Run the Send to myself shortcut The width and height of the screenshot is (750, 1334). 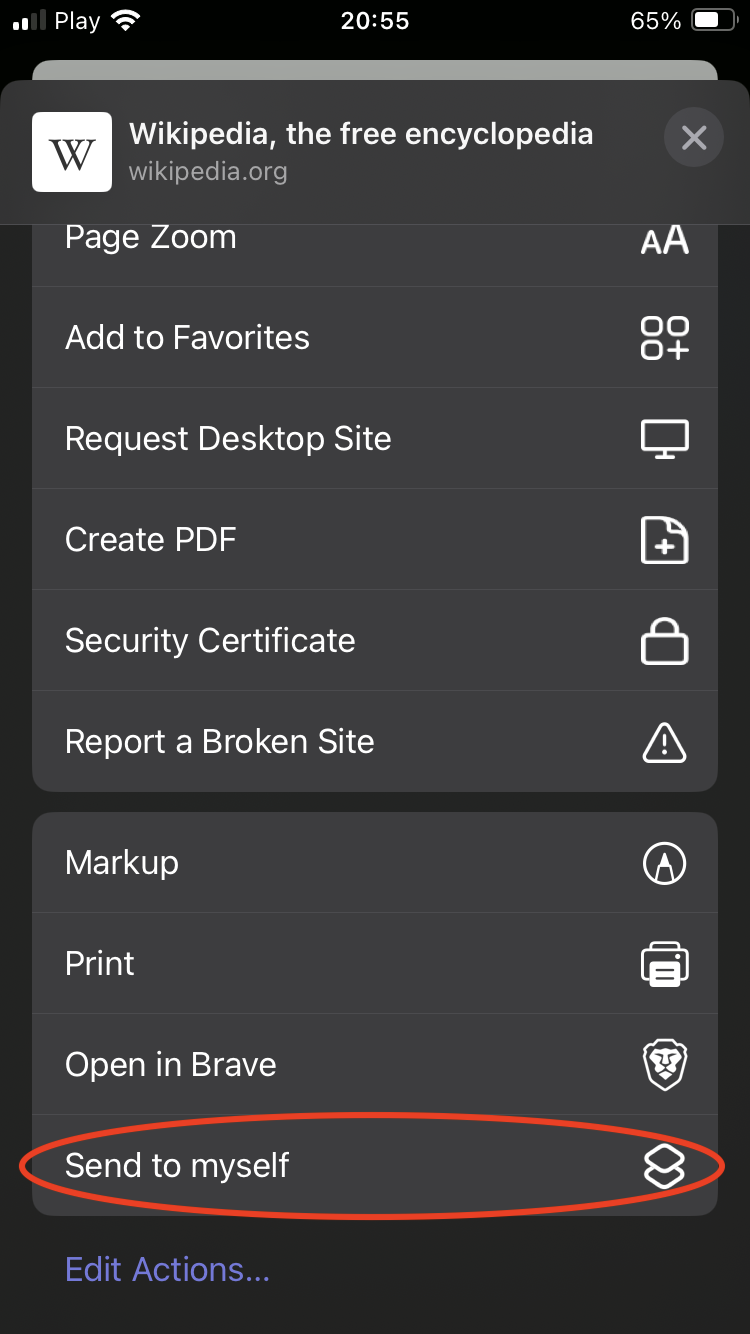177,1166
